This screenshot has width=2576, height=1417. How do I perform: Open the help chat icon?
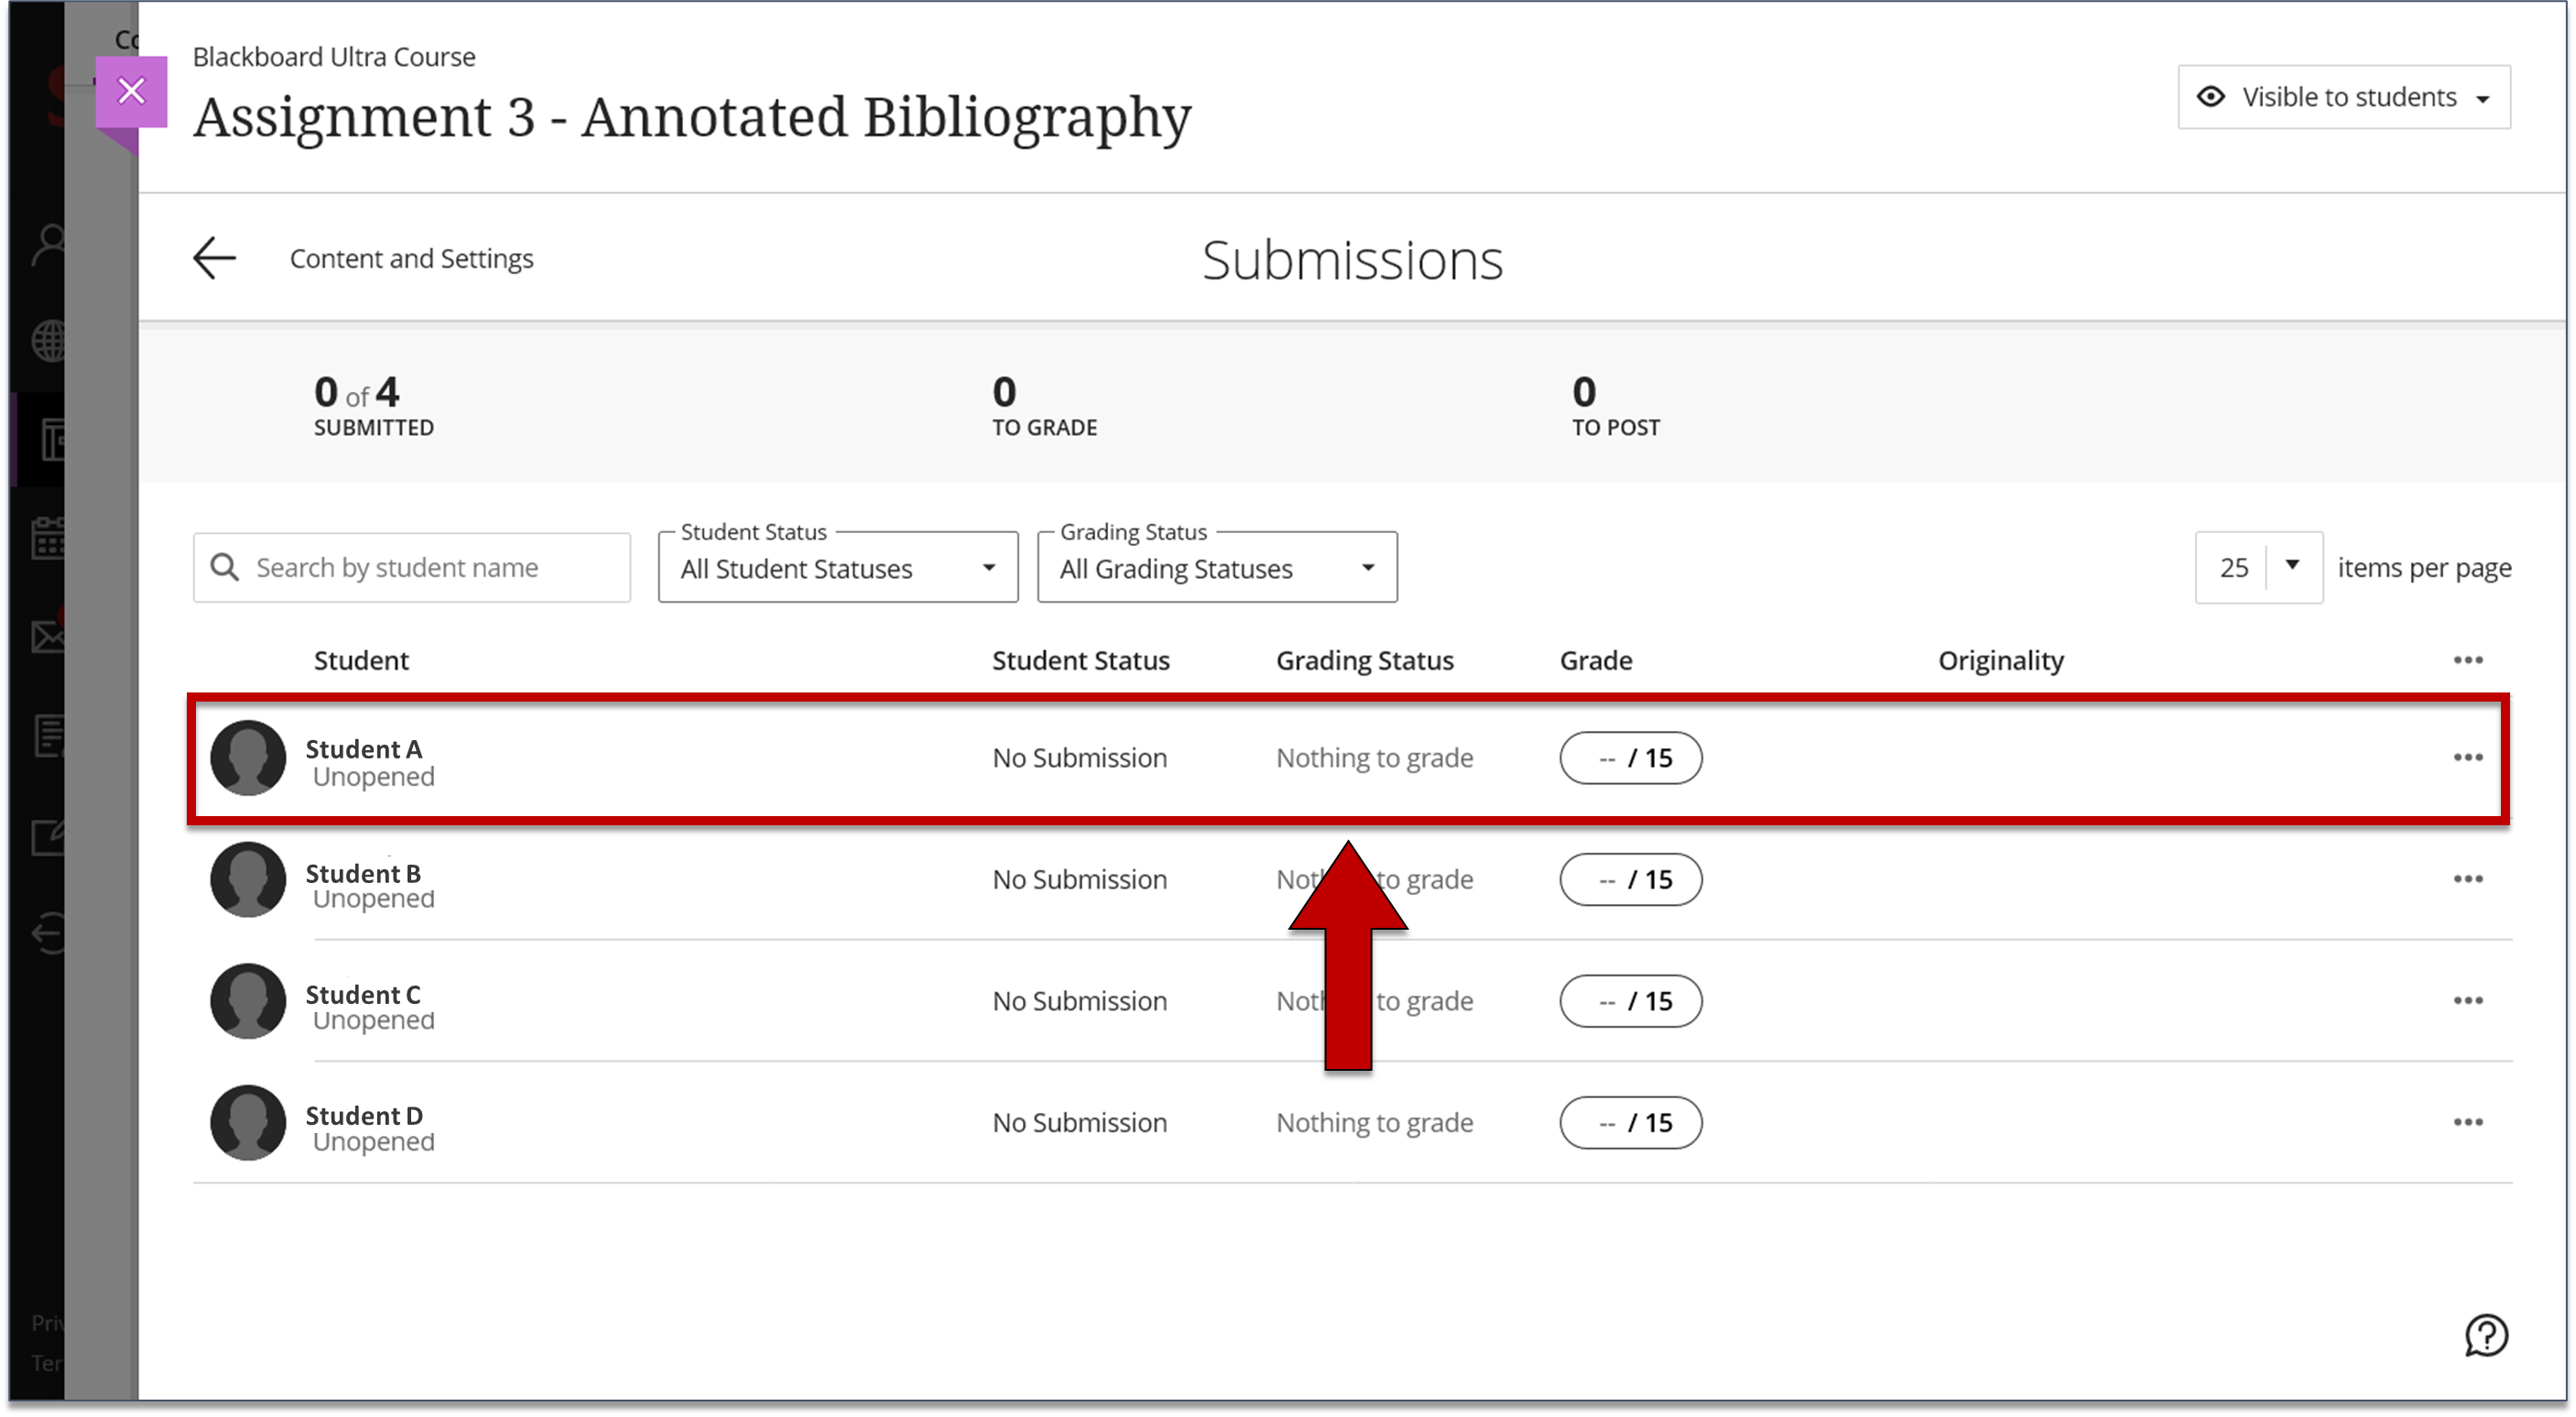2486,1335
